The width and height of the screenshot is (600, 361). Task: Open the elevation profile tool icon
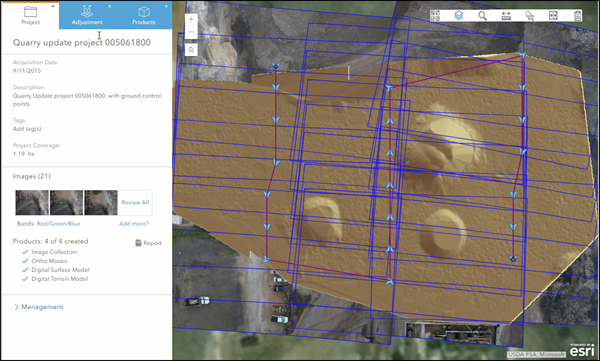pos(530,15)
